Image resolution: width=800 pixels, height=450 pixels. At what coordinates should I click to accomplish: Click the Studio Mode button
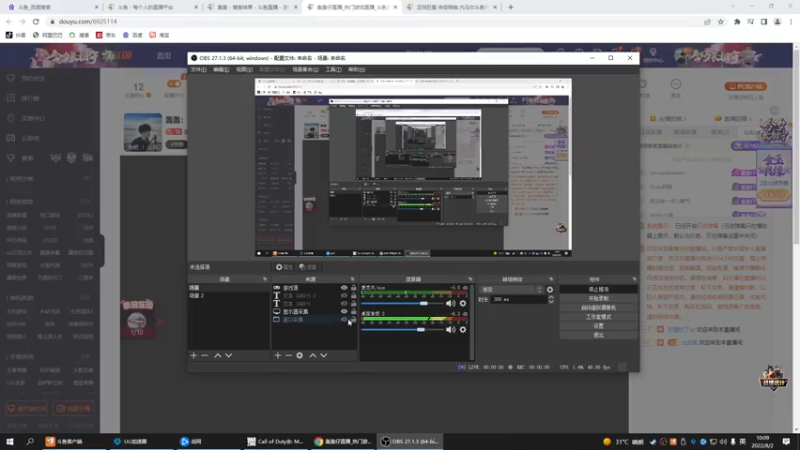pos(598,317)
